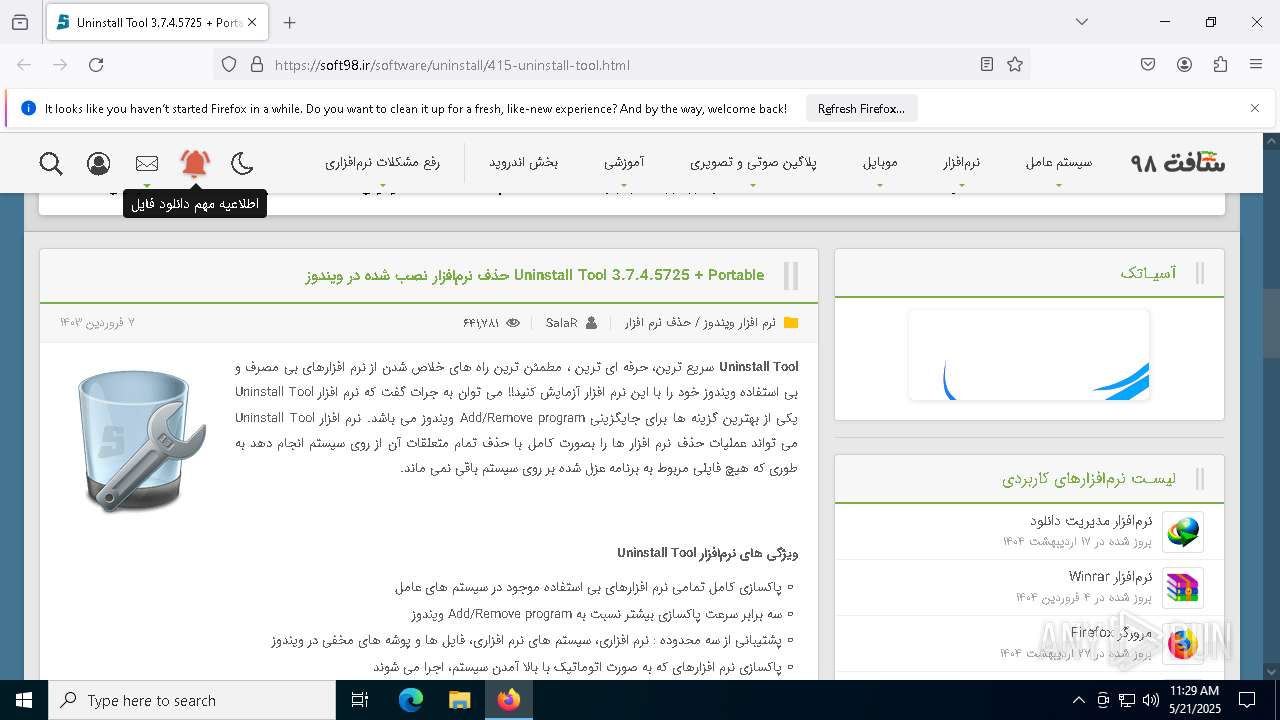This screenshot has height=720, width=1280.
Task: Open Firefox account icon in toolbar
Action: click(1184, 64)
